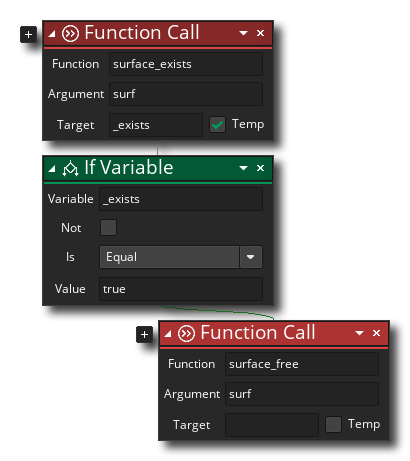Click the Function Call icon on surface_exists node
Viewport: 410px width, 461px height.
pyautogui.click(x=70, y=33)
